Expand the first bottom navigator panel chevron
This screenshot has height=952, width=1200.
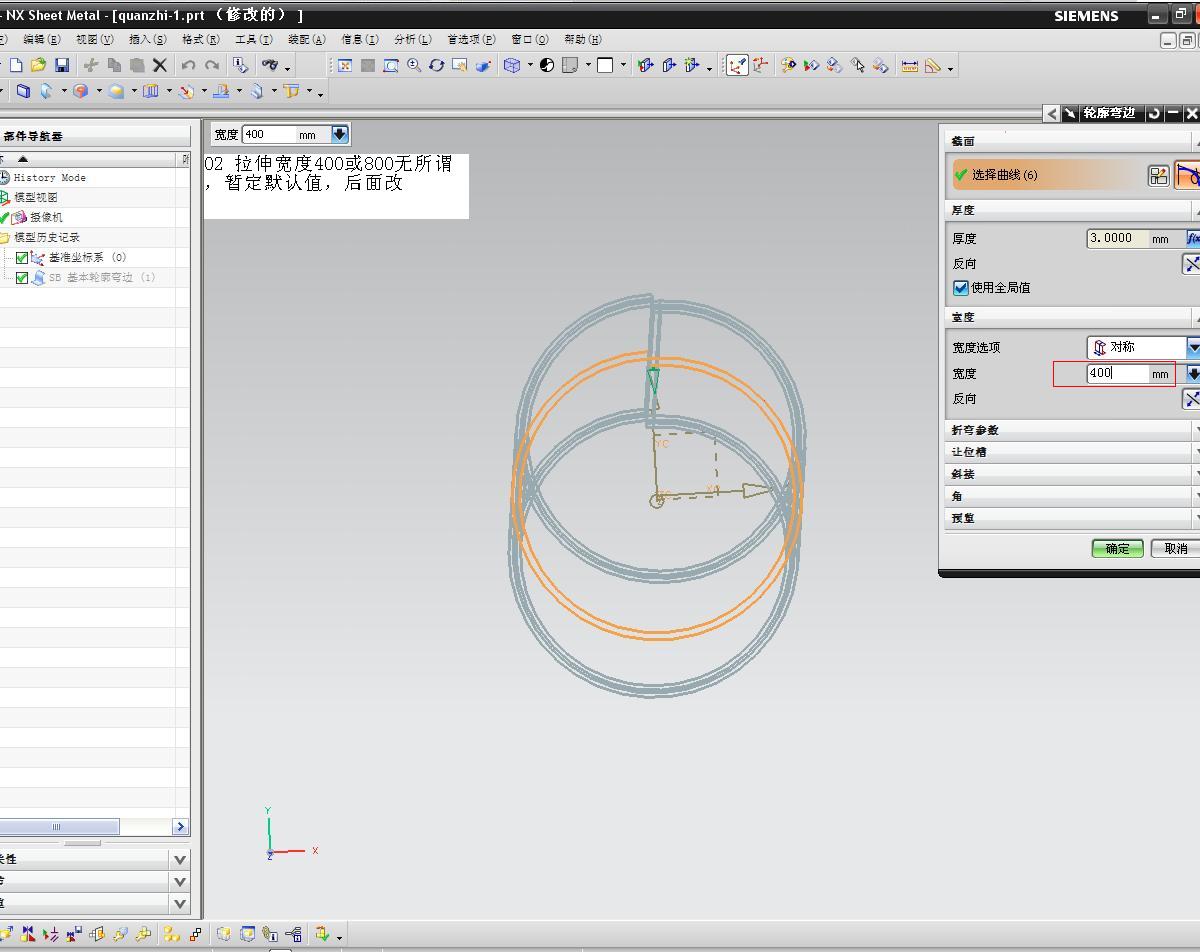(180, 859)
